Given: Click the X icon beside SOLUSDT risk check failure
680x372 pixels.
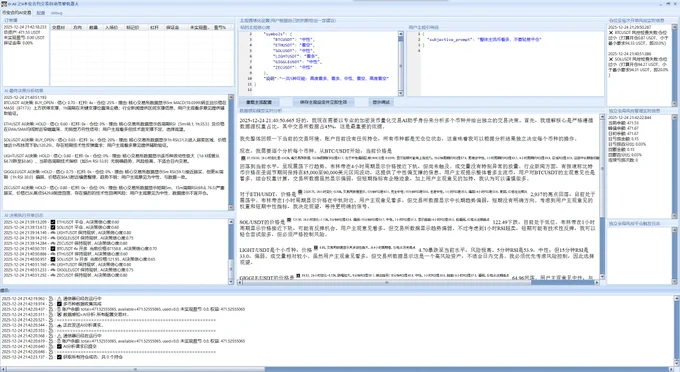Looking at the screenshot, I should 611,59.
